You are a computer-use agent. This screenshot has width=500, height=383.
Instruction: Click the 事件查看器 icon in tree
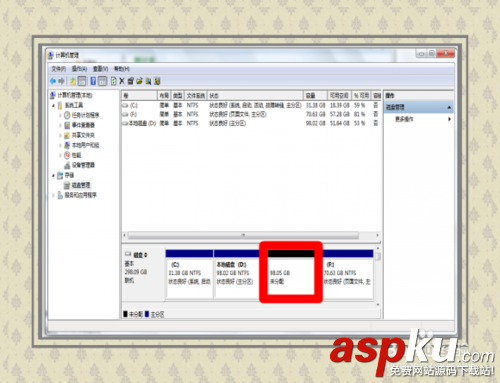coord(67,125)
